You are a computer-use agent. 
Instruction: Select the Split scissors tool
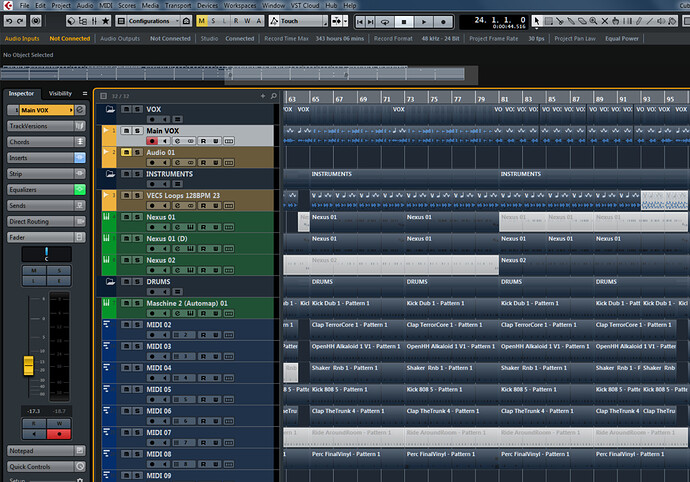click(x=559, y=21)
